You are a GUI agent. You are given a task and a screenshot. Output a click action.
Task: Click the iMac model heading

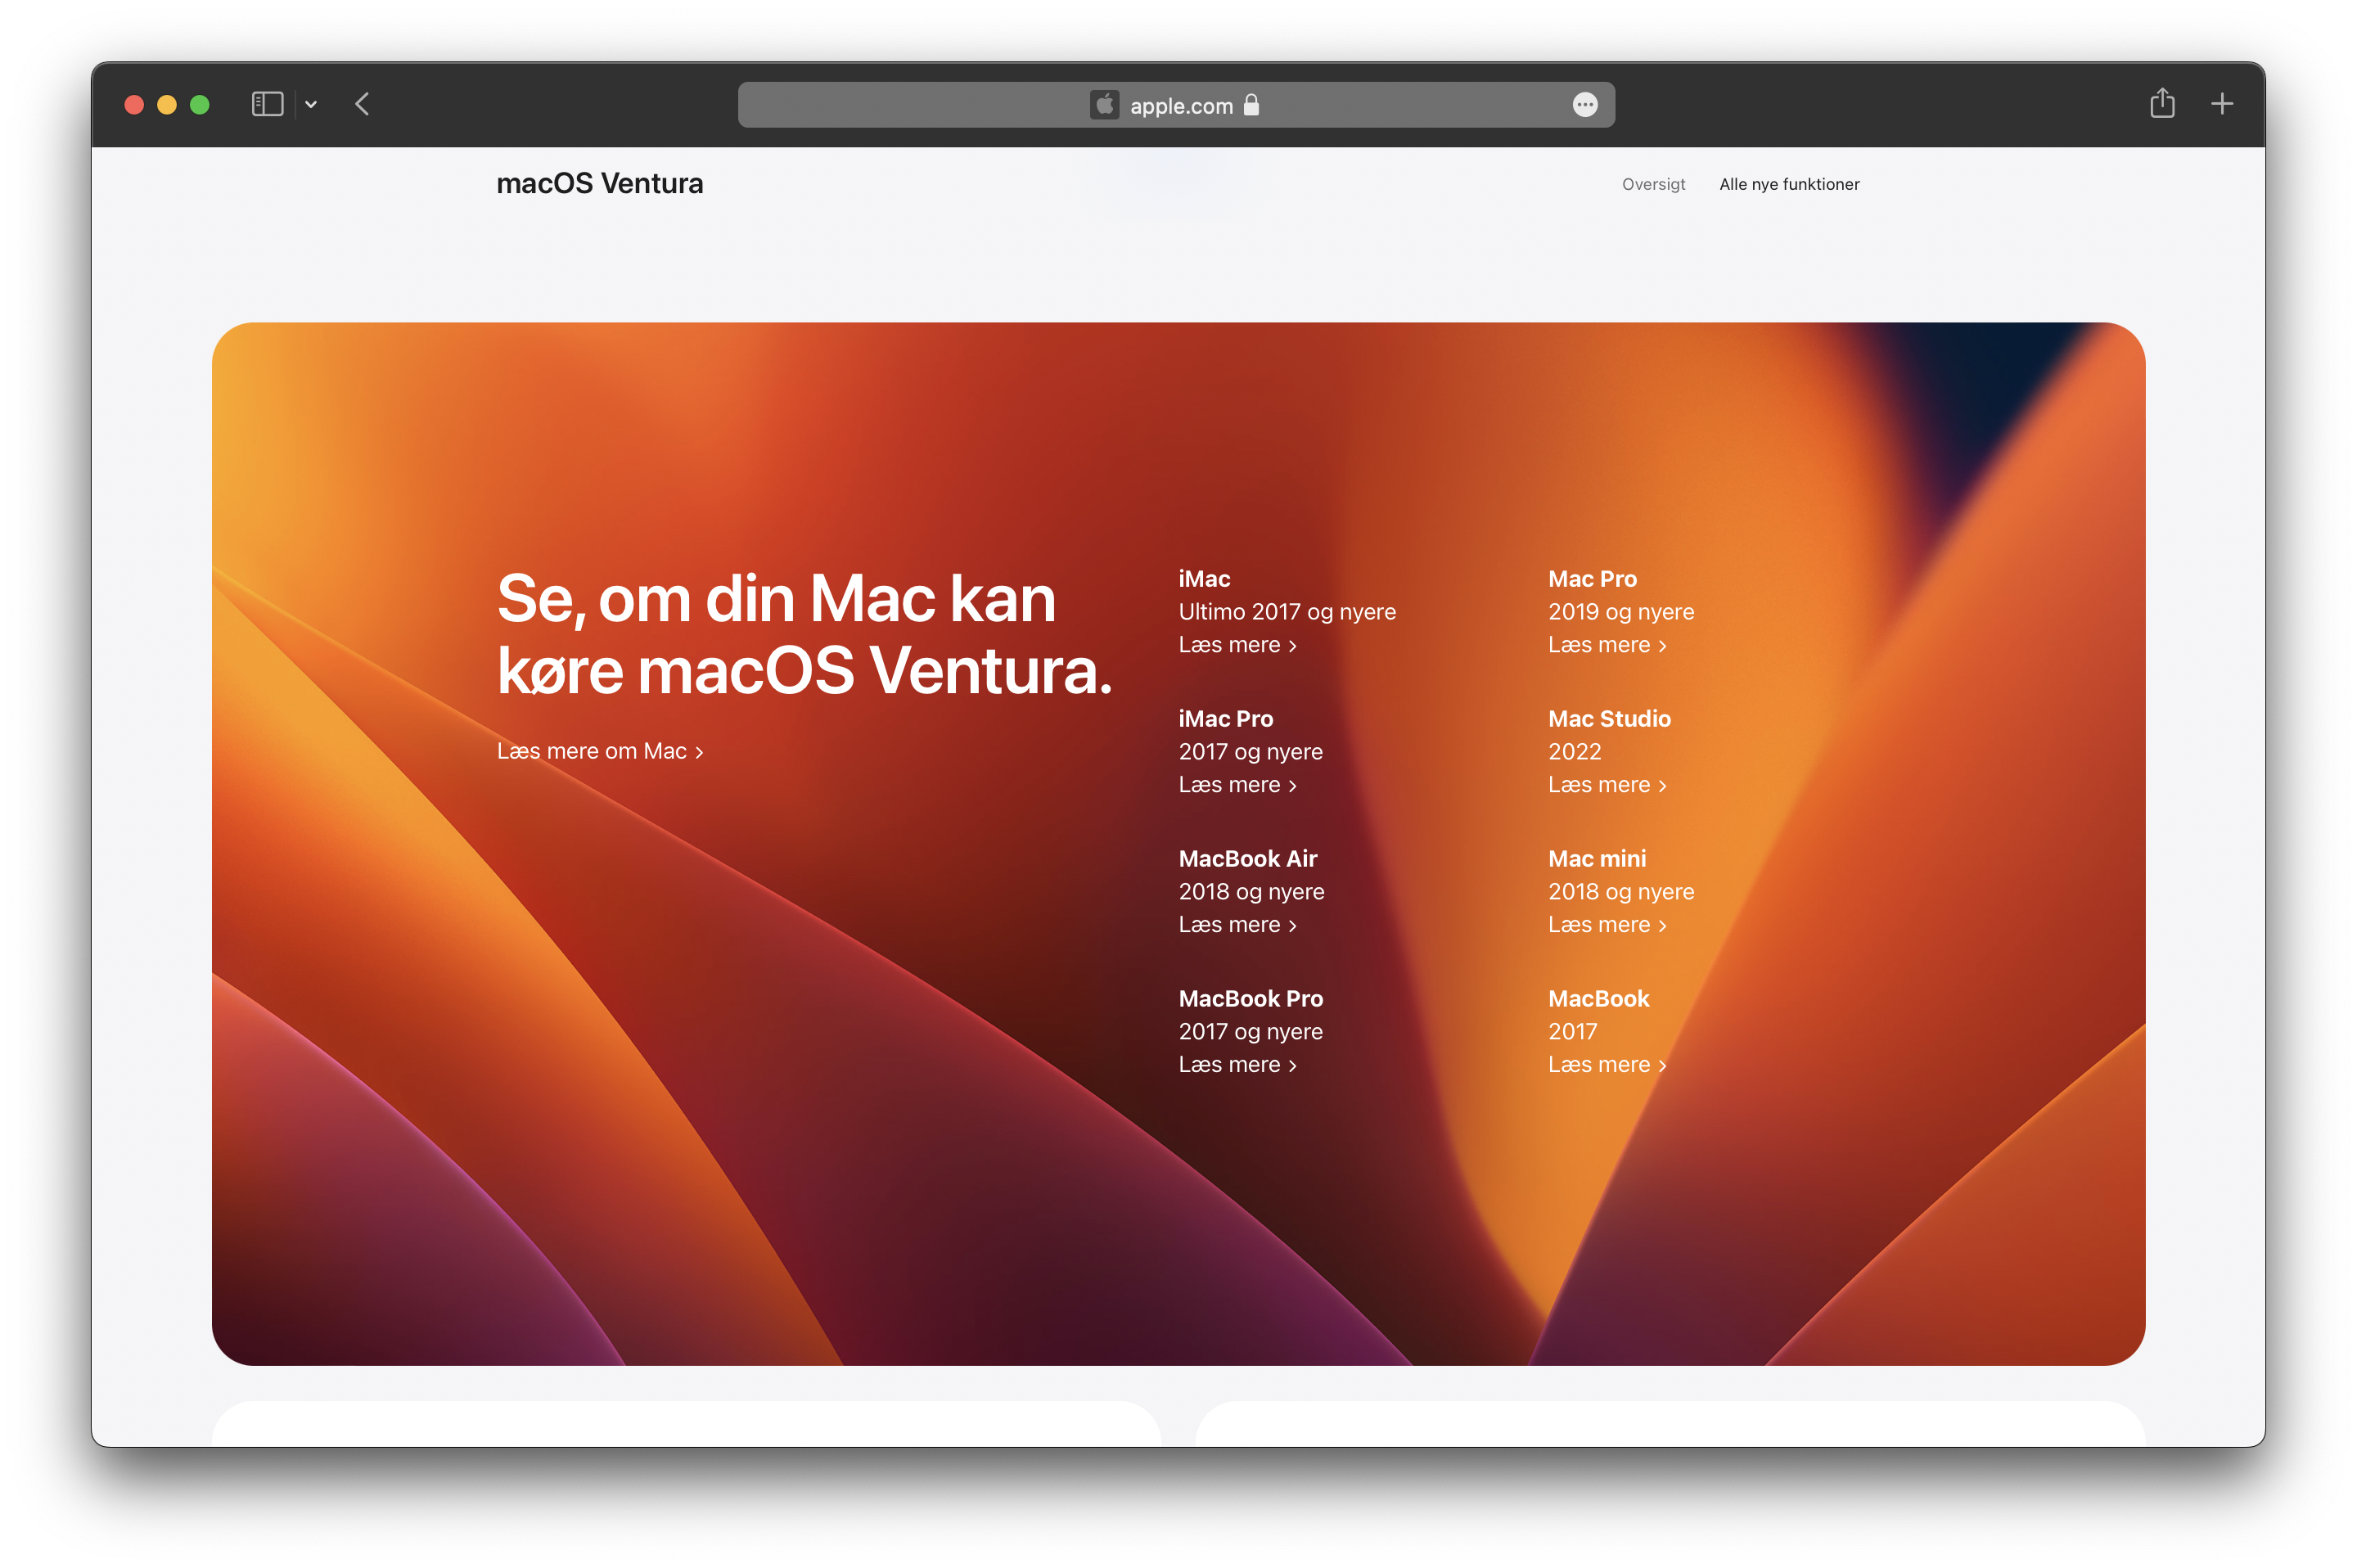(x=1204, y=579)
